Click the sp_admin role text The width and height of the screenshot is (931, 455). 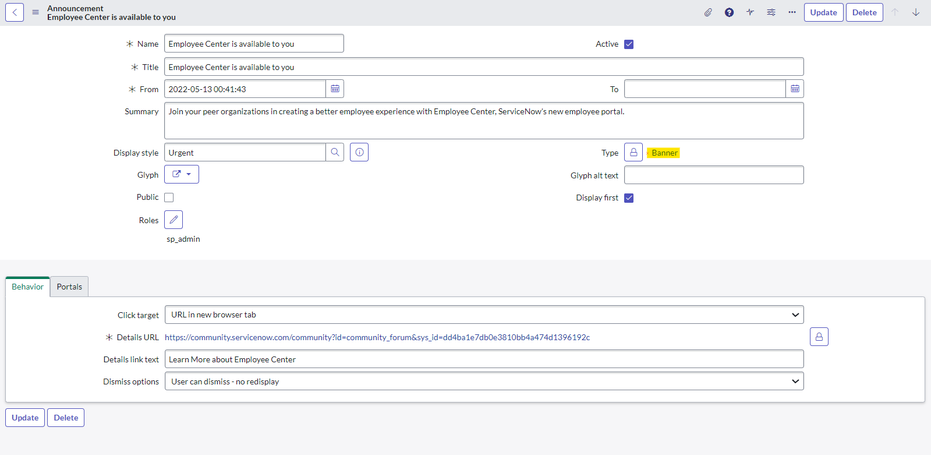[x=183, y=239]
